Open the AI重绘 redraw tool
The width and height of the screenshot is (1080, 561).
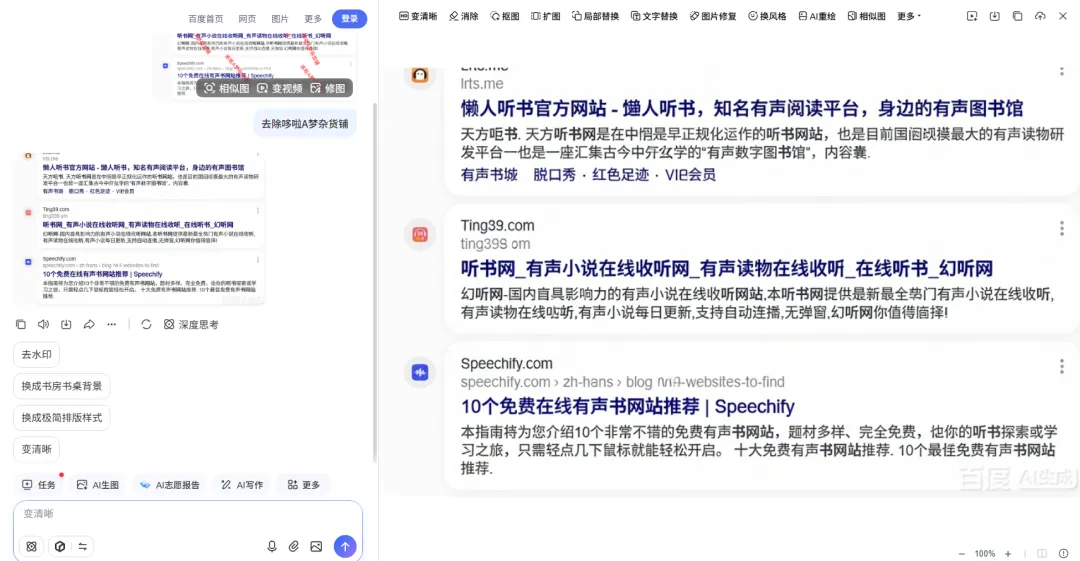coord(817,17)
